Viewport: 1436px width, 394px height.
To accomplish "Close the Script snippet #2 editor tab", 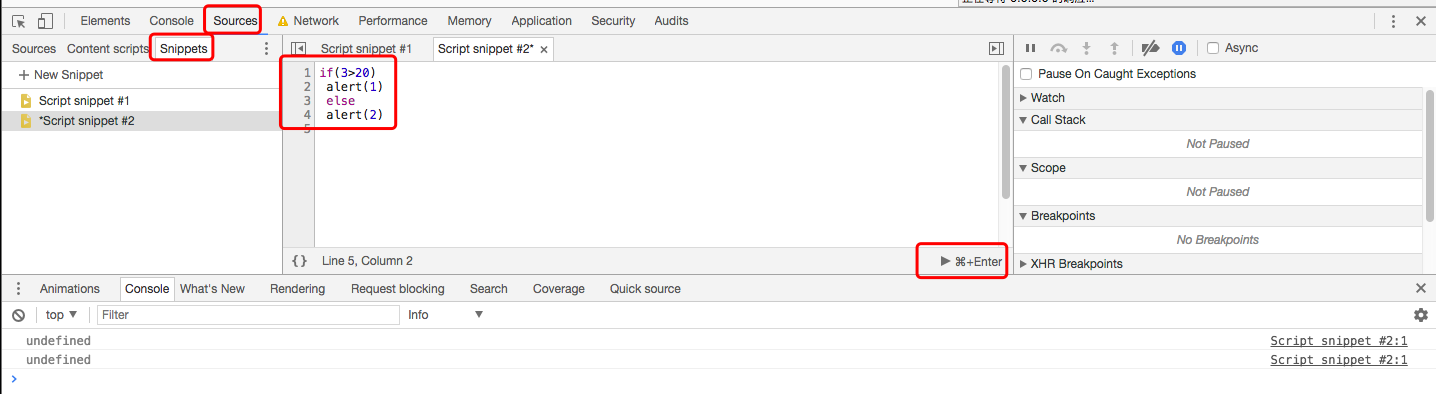I will (543, 49).
